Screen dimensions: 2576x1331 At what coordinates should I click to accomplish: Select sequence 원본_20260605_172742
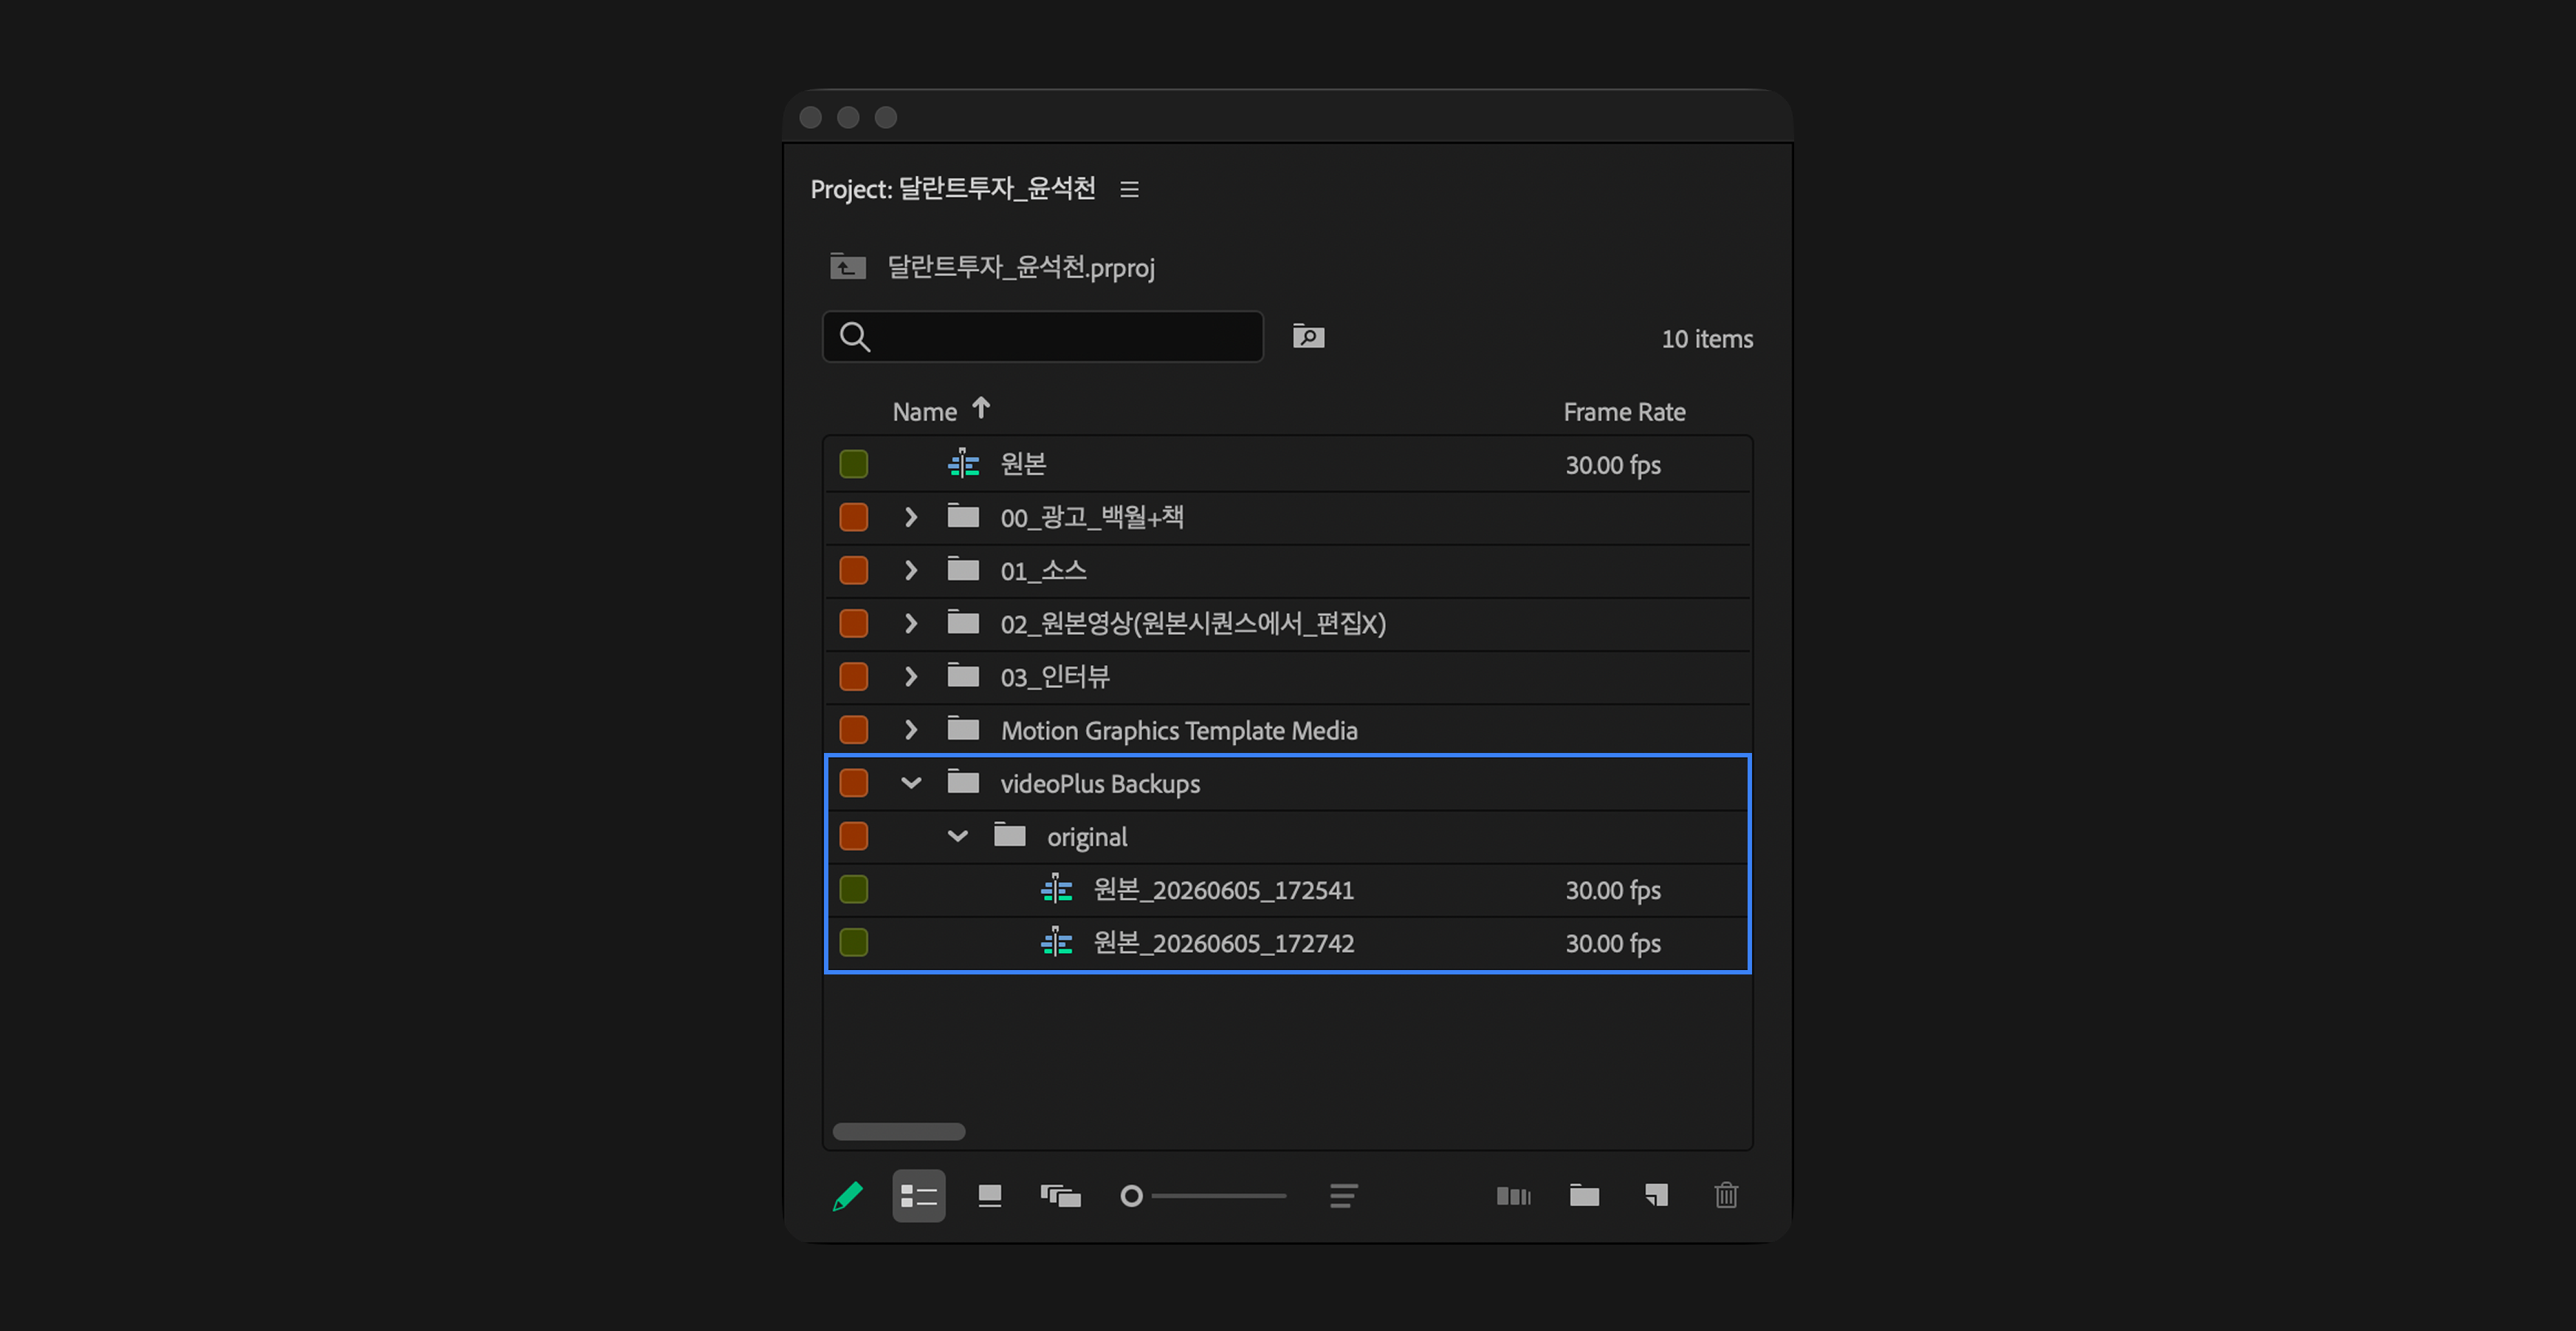pyautogui.click(x=1224, y=942)
